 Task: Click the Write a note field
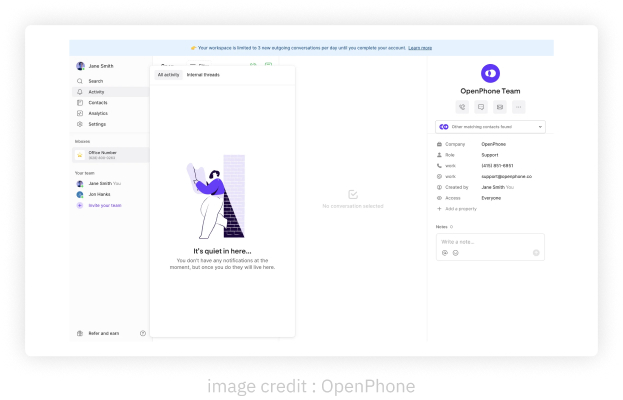tap(490, 242)
